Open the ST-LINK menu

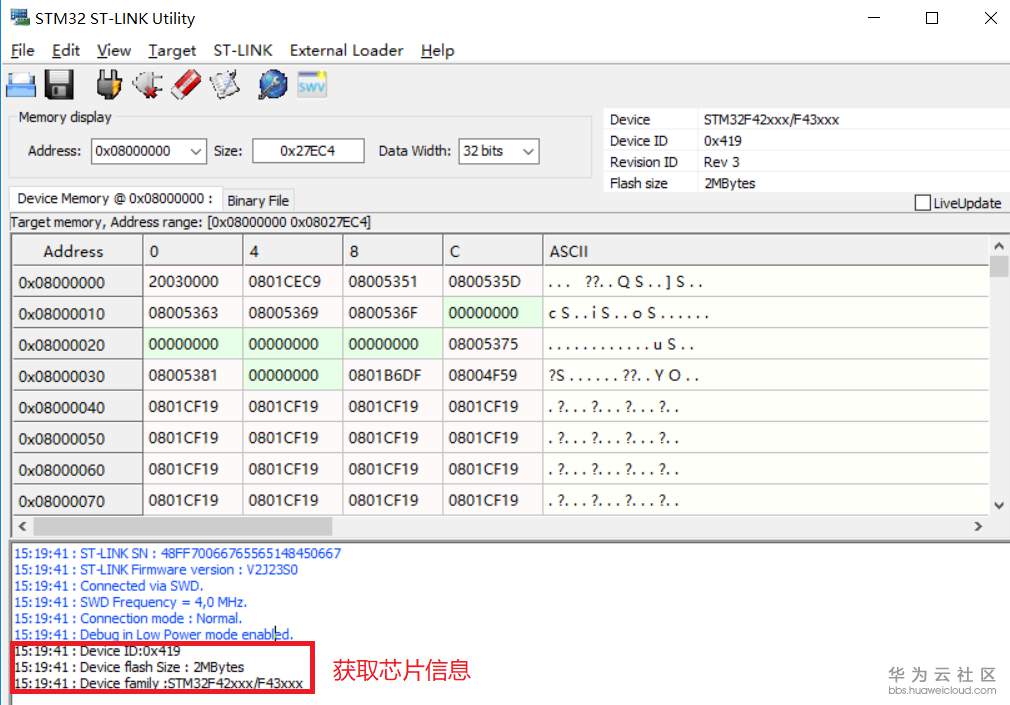click(x=243, y=50)
